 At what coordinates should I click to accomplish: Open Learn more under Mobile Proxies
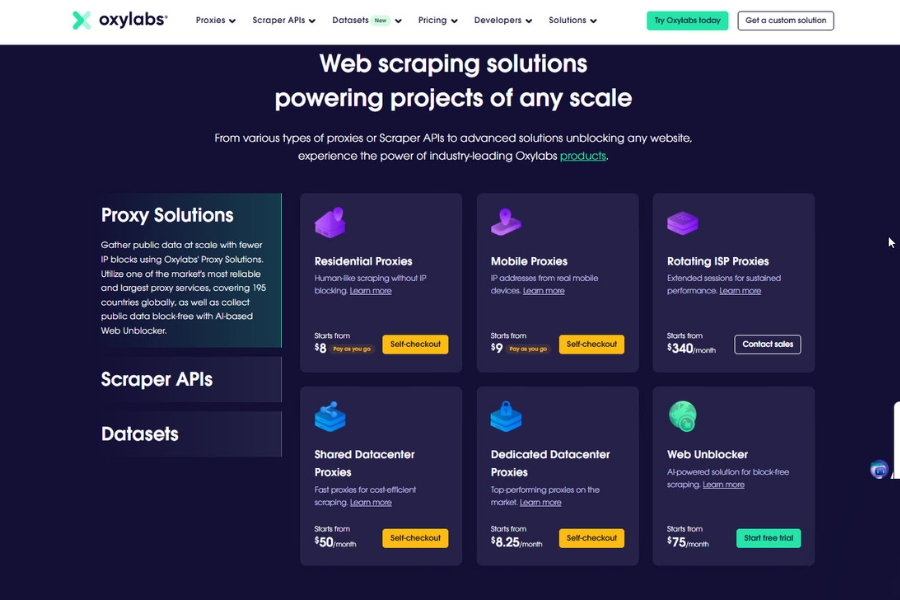click(x=544, y=291)
